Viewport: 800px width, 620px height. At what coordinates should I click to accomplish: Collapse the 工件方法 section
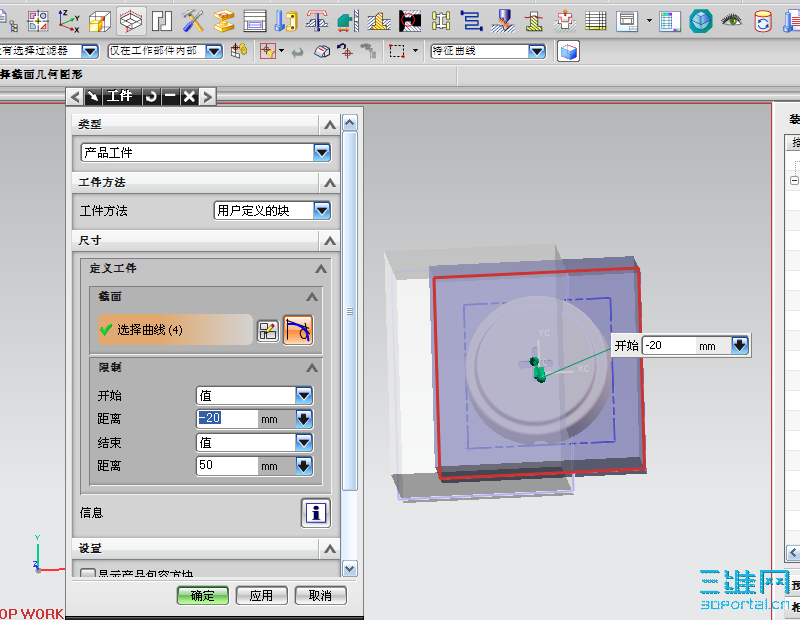(x=330, y=183)
